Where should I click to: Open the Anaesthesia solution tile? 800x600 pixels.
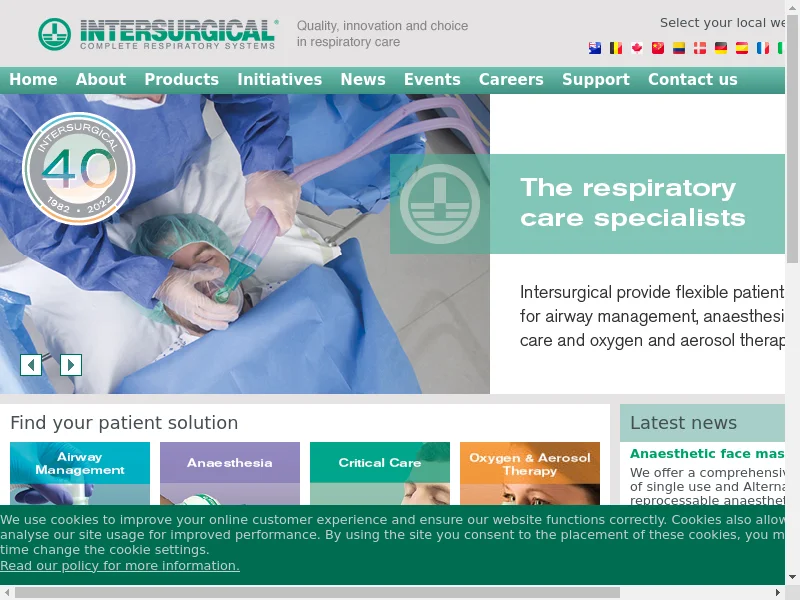click(230, 473)
